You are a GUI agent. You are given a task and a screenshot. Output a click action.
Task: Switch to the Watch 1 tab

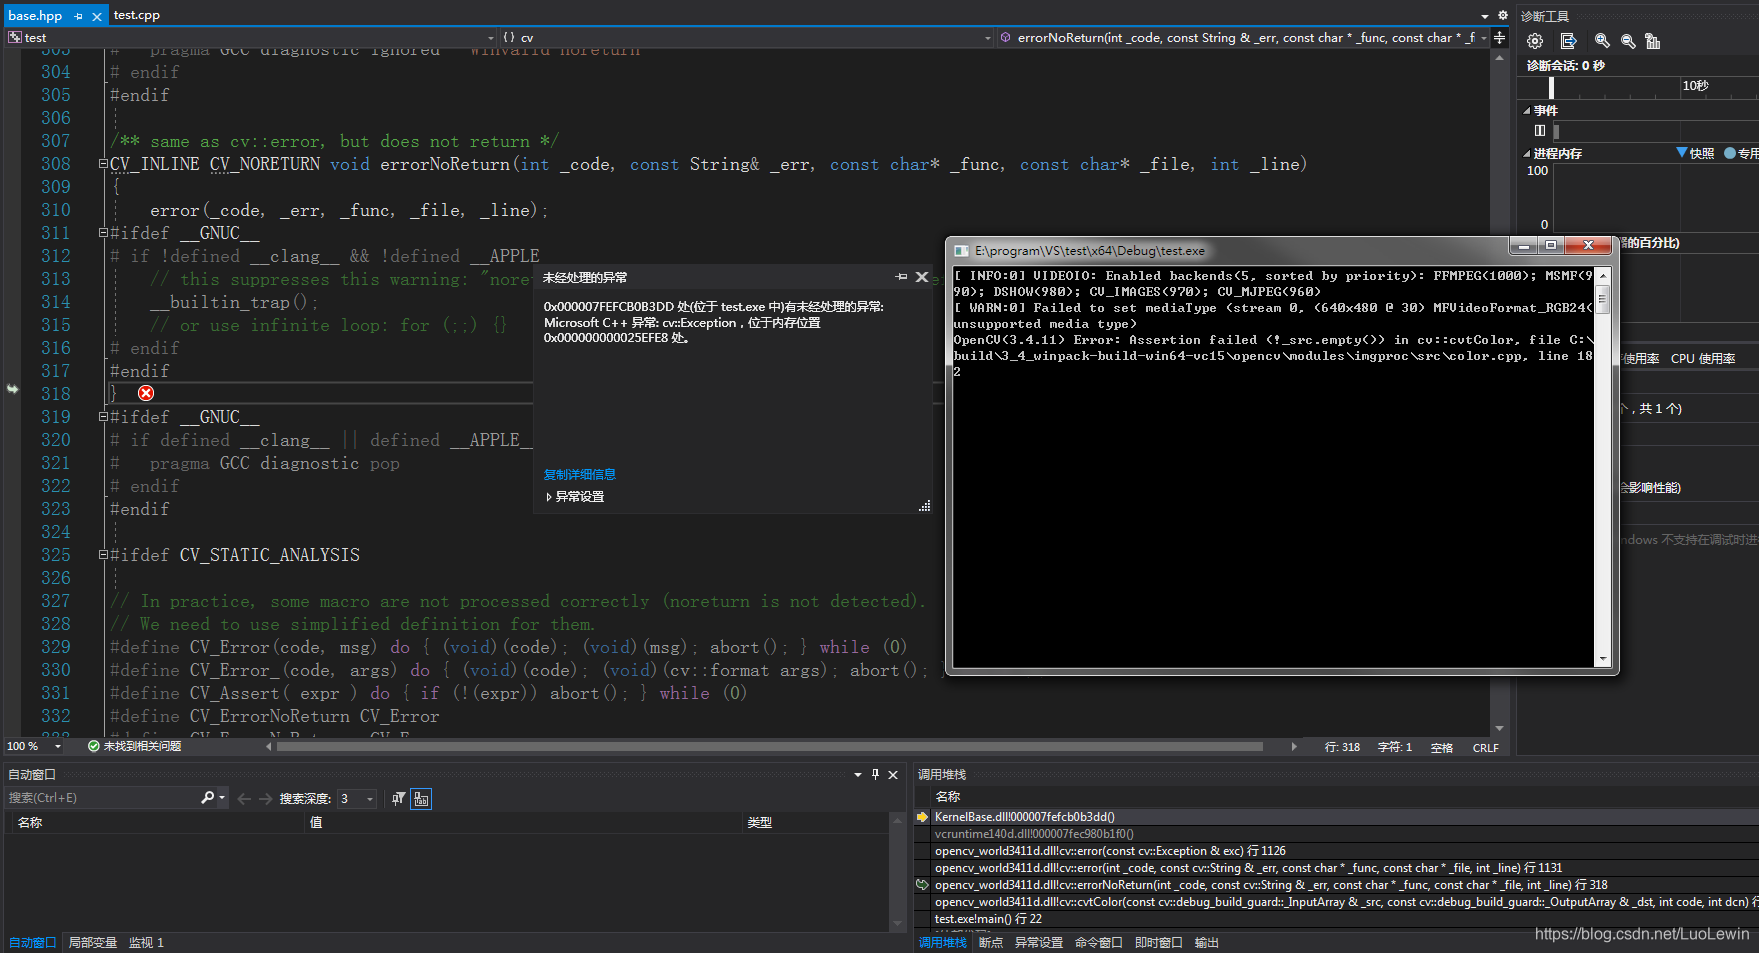tap(146, 943)
